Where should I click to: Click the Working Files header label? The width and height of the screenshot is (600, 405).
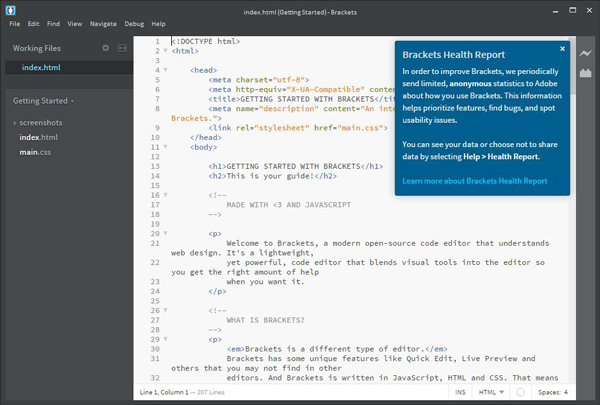[x=37, y=48]
